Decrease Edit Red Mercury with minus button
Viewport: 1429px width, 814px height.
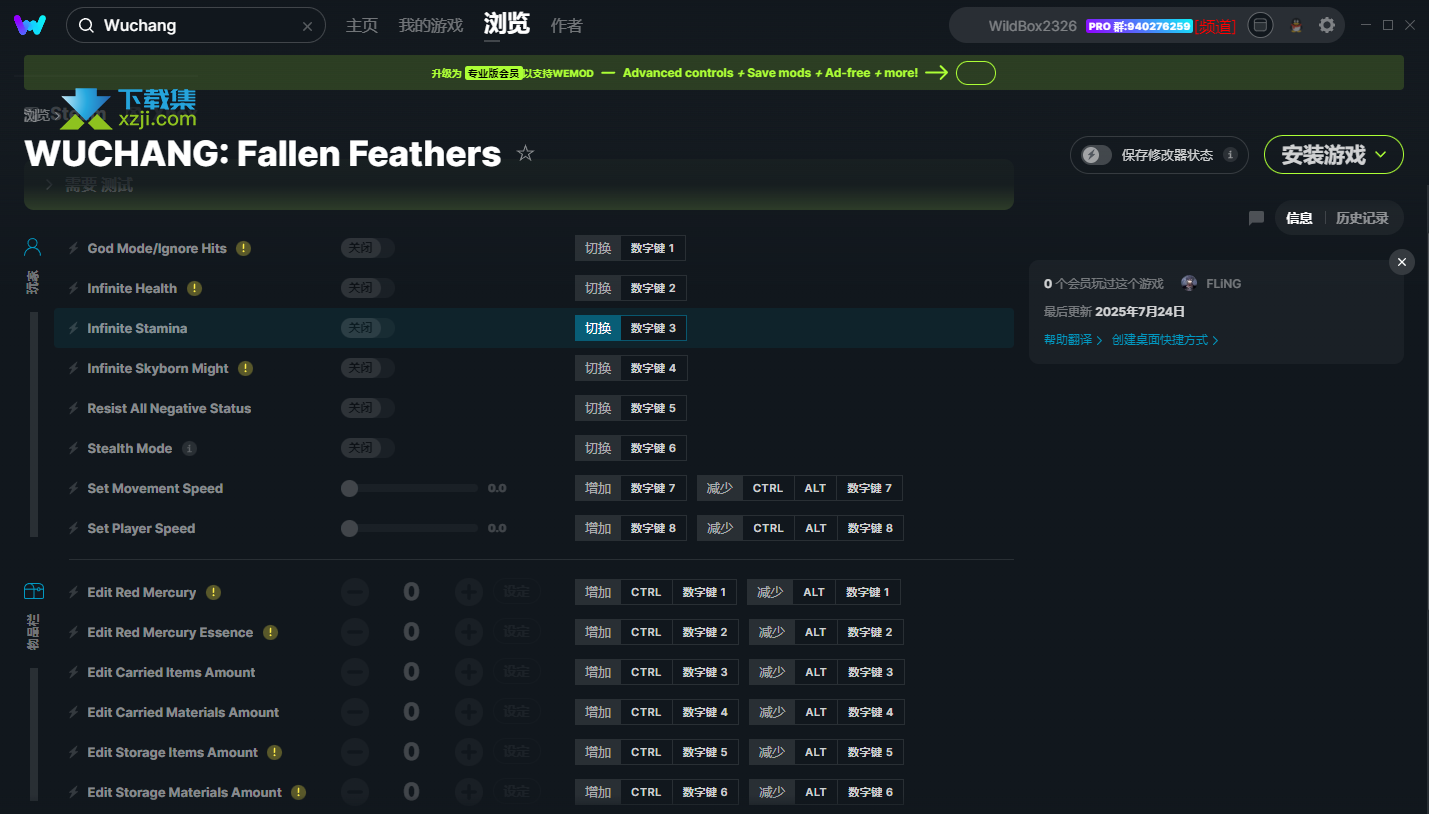click(355, 592)
